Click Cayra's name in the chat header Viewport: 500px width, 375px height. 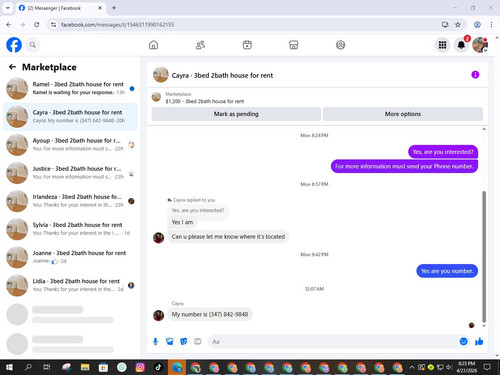point(222,75)
